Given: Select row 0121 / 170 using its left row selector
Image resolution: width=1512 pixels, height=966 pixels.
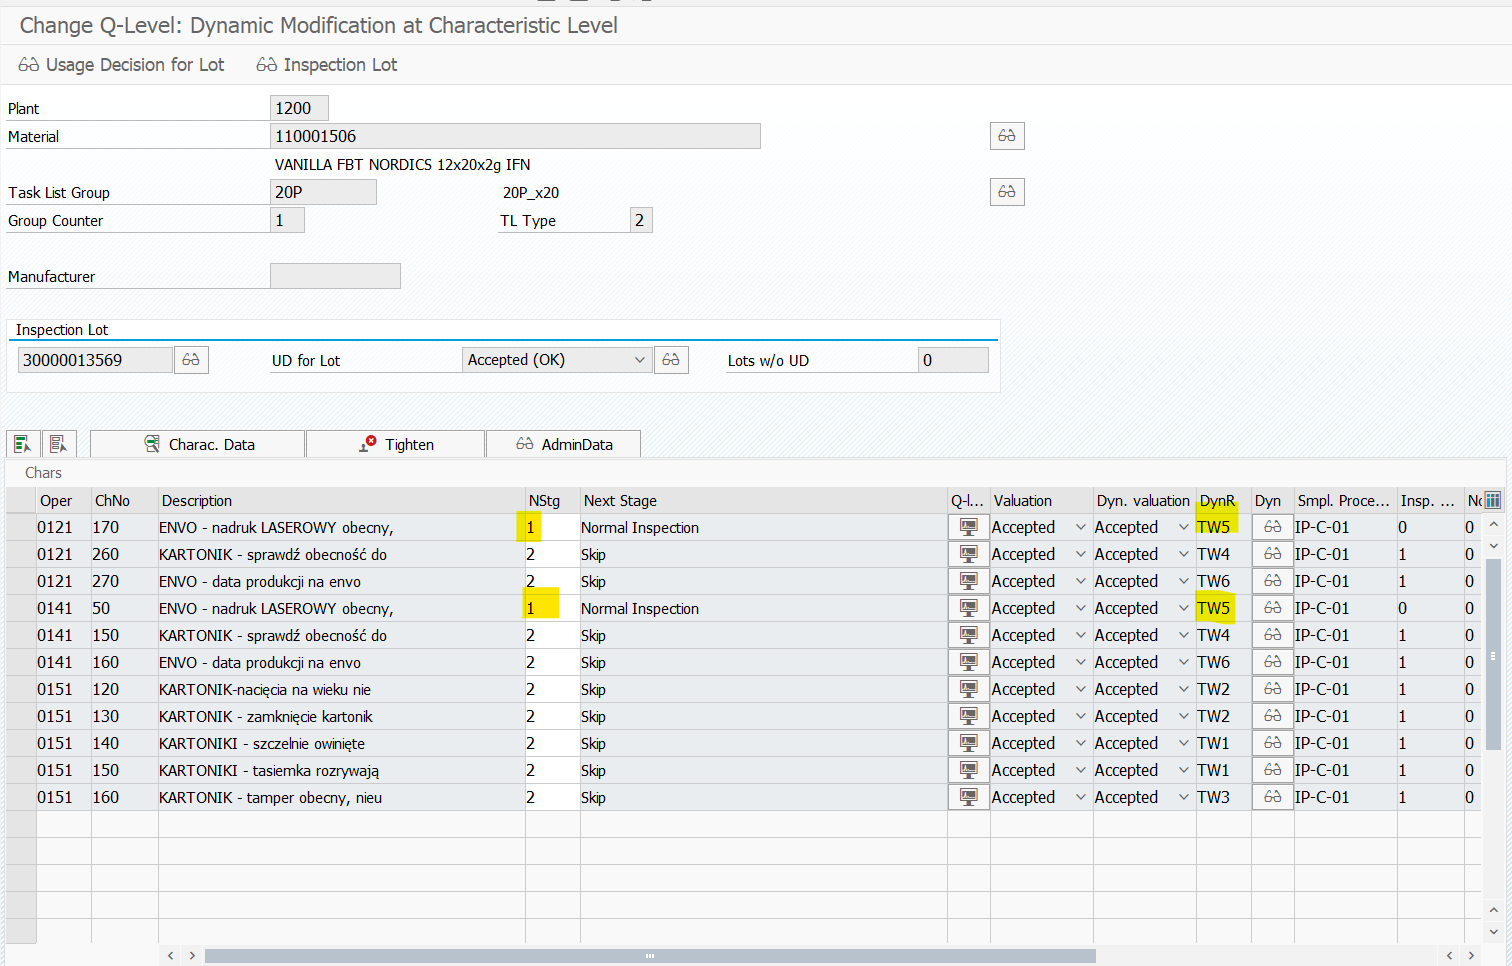Looking at the screenshot, I should tap(21, 527).
